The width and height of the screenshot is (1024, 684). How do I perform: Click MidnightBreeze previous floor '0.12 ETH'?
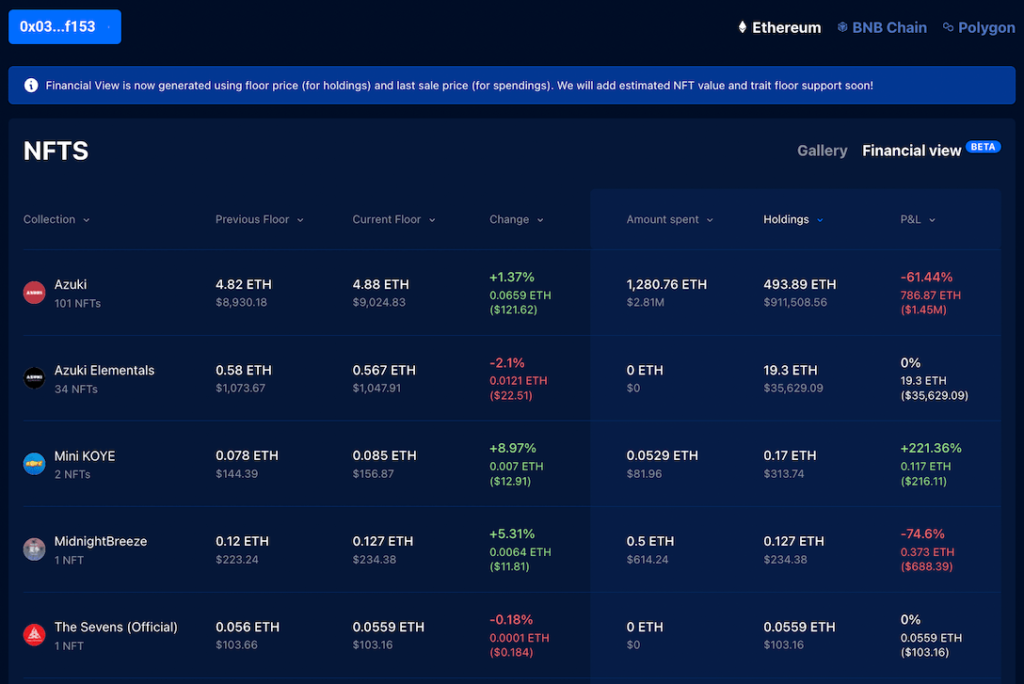[x=242, y=541]
